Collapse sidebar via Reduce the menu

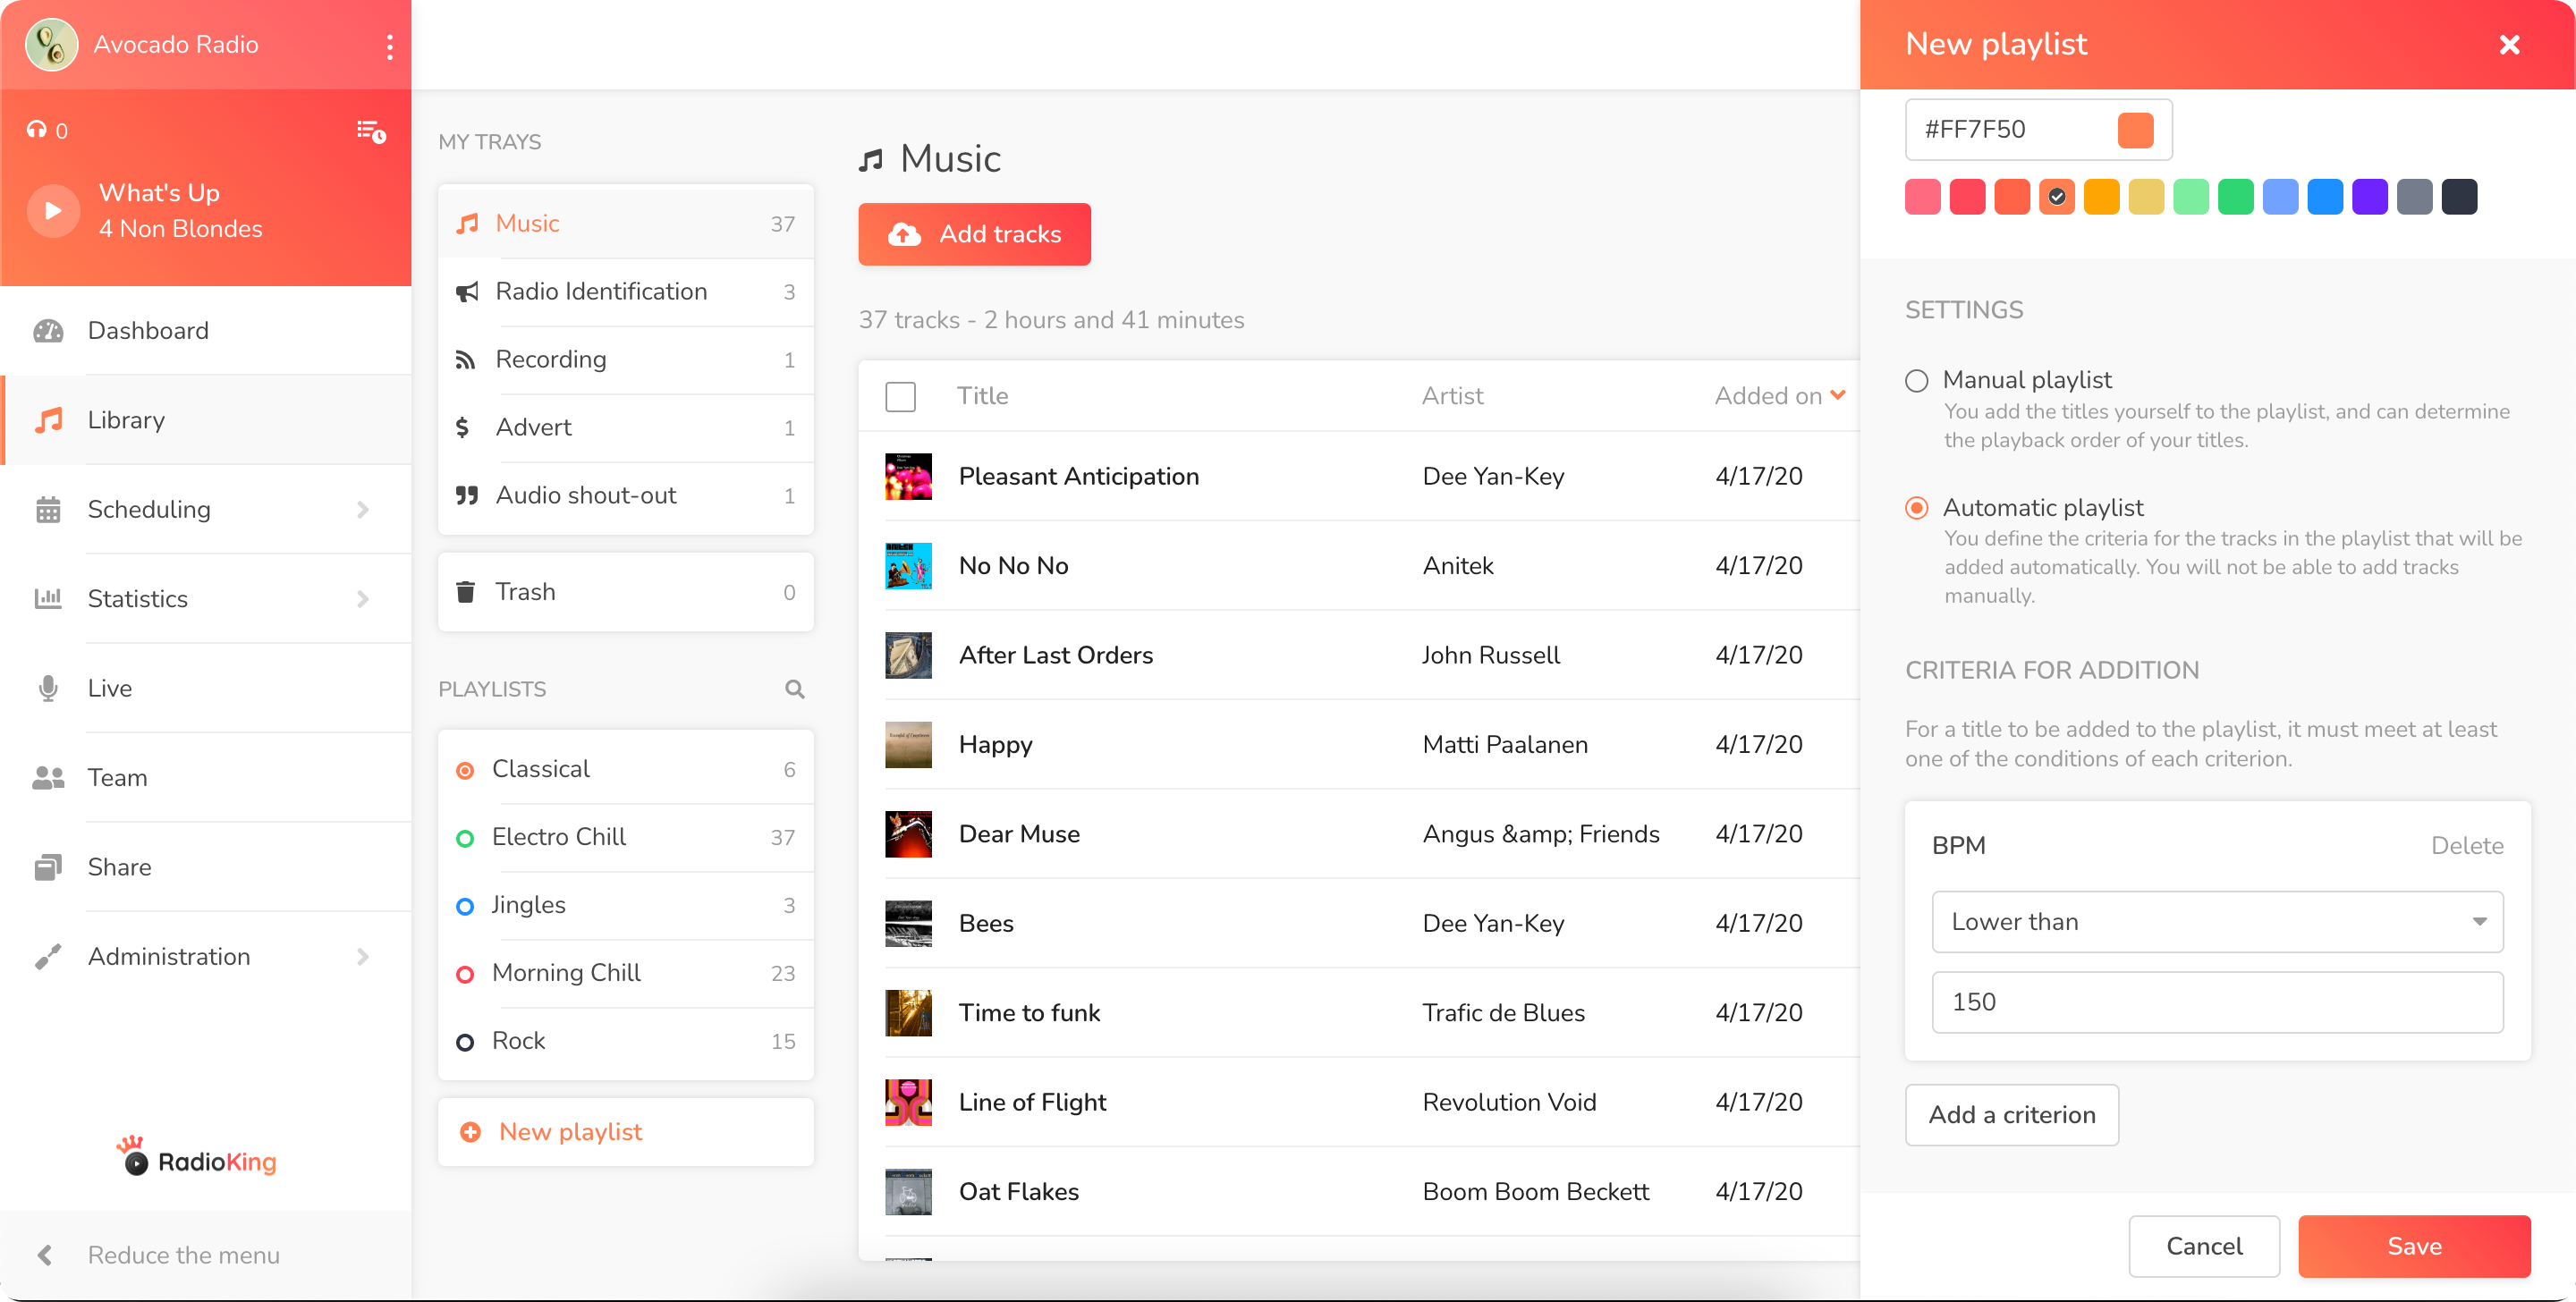[x=206, y=1255]
